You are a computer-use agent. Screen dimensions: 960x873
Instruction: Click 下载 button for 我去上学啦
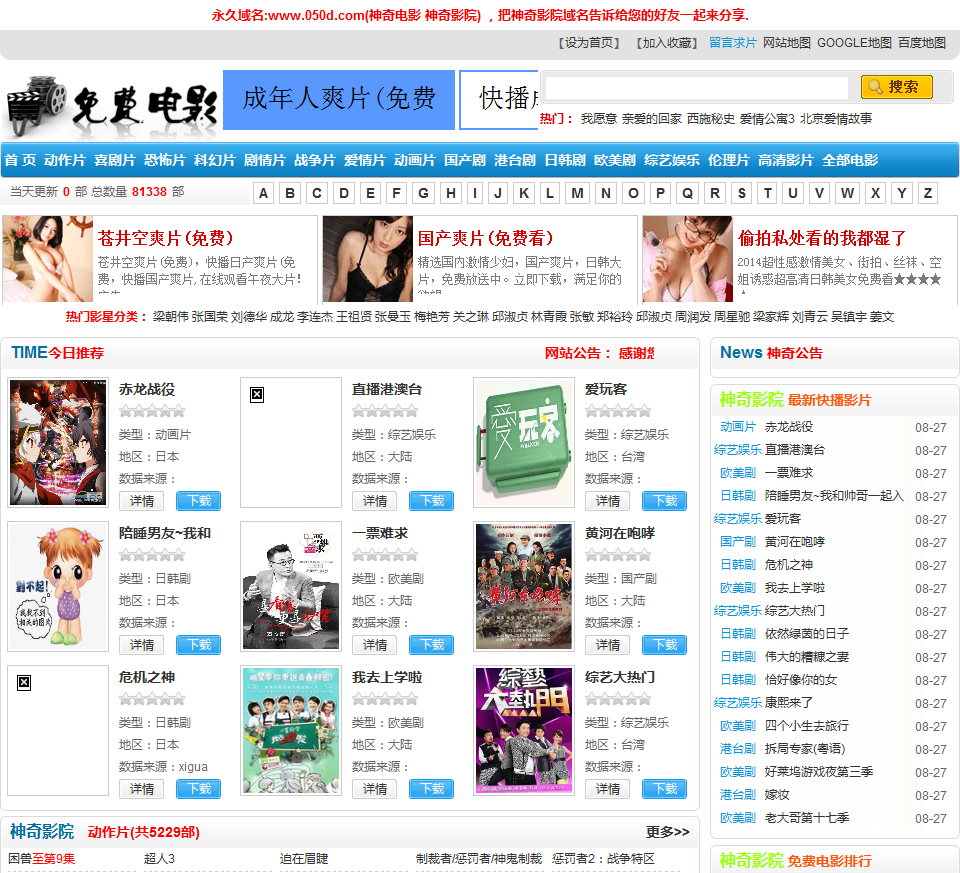432,789
